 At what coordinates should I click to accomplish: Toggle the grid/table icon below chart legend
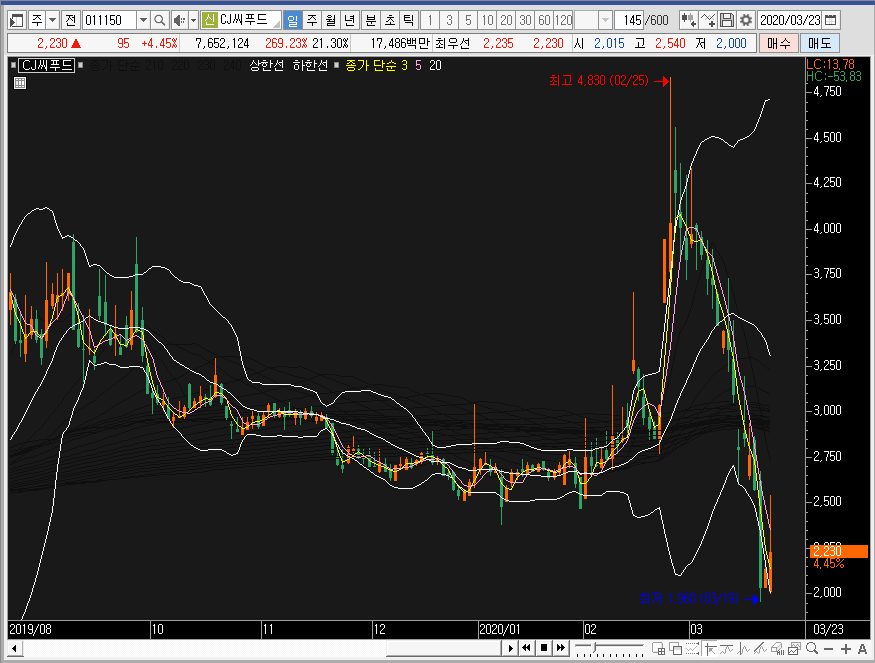(20, 83)
